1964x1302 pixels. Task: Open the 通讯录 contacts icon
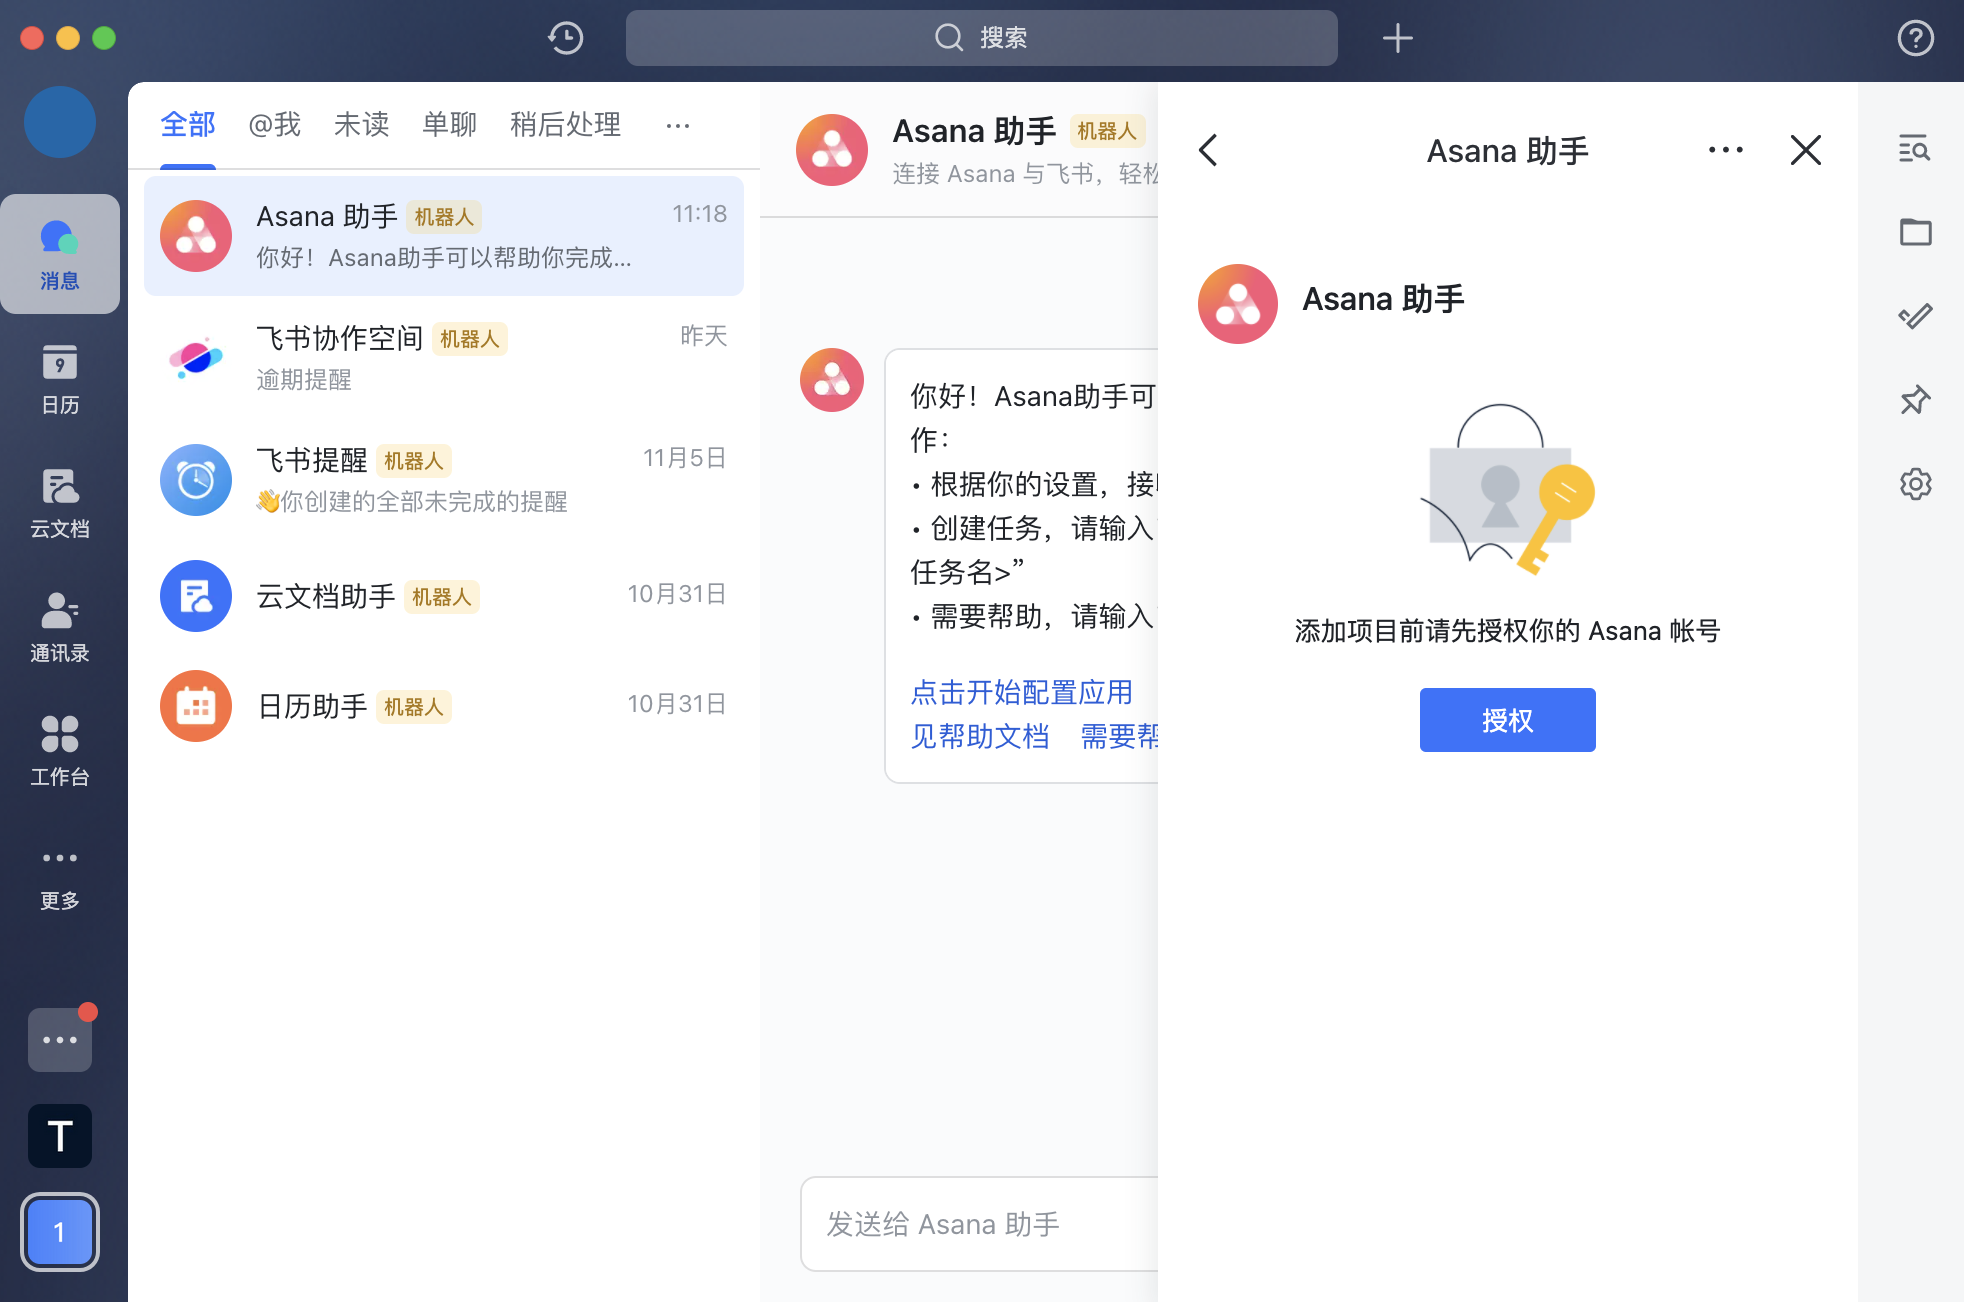60,628
